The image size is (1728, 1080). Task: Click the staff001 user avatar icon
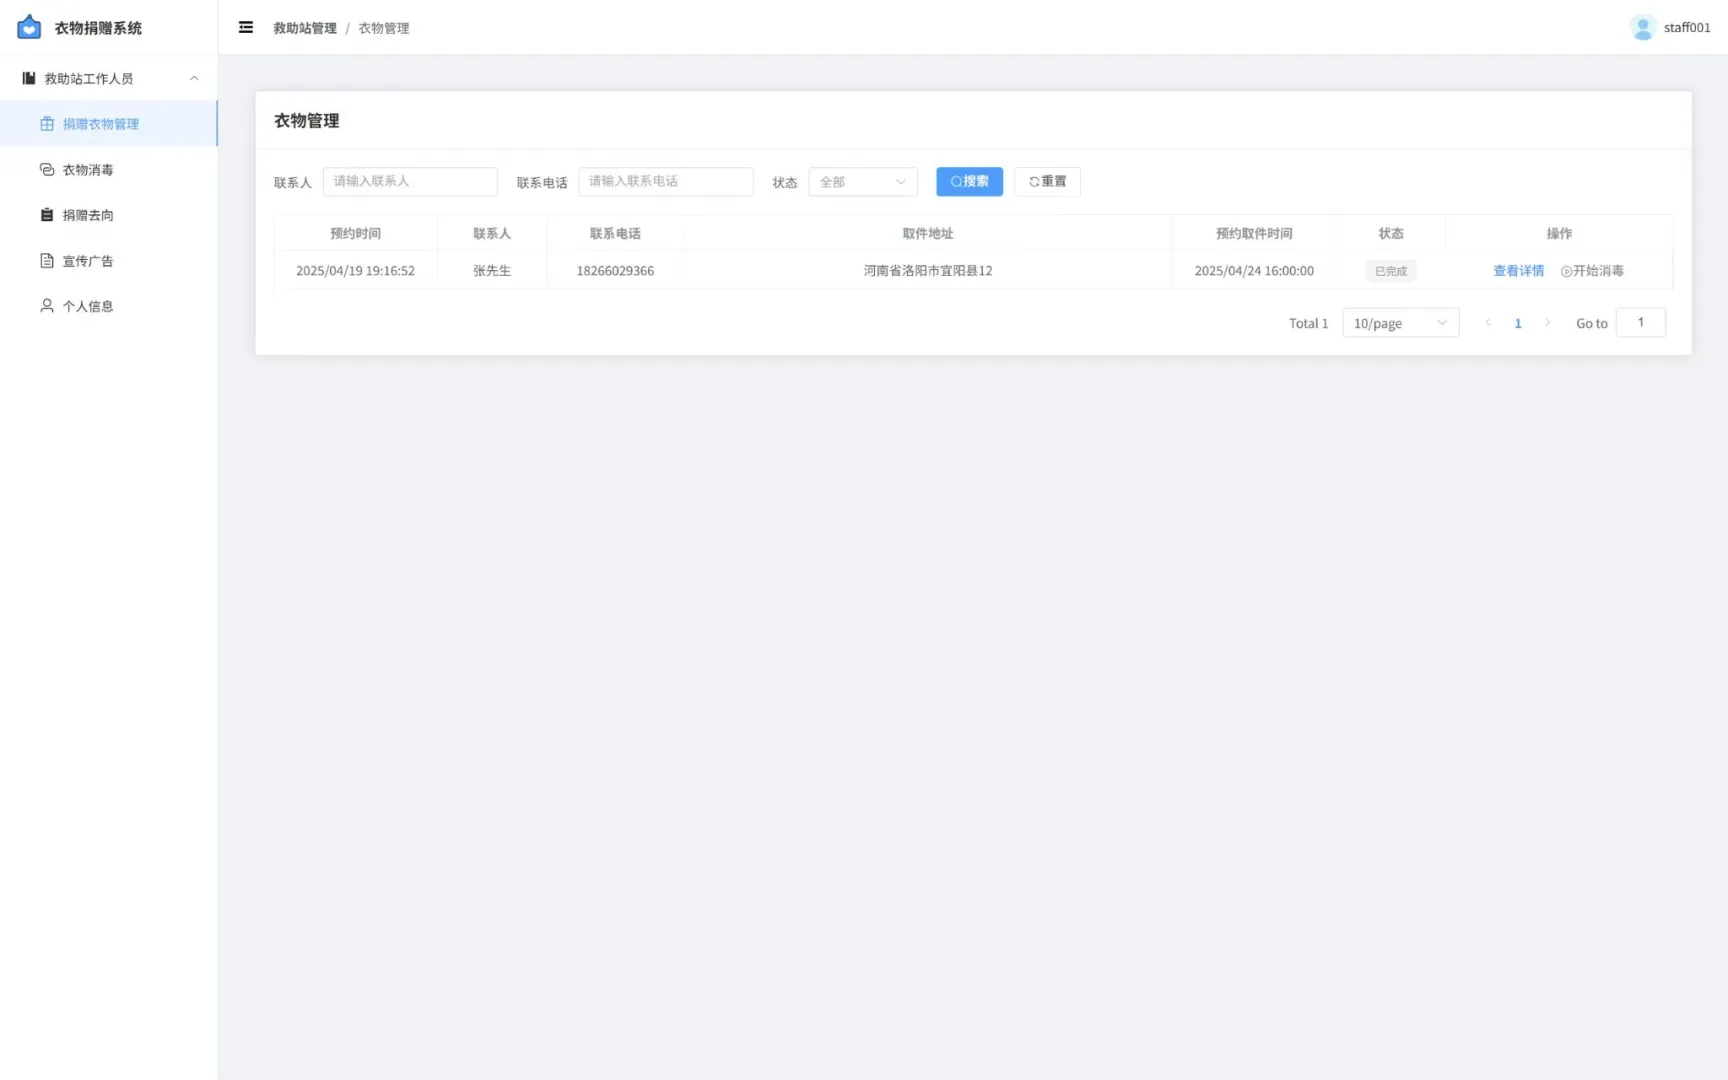pyautogui.click(x=1642, y=27)
